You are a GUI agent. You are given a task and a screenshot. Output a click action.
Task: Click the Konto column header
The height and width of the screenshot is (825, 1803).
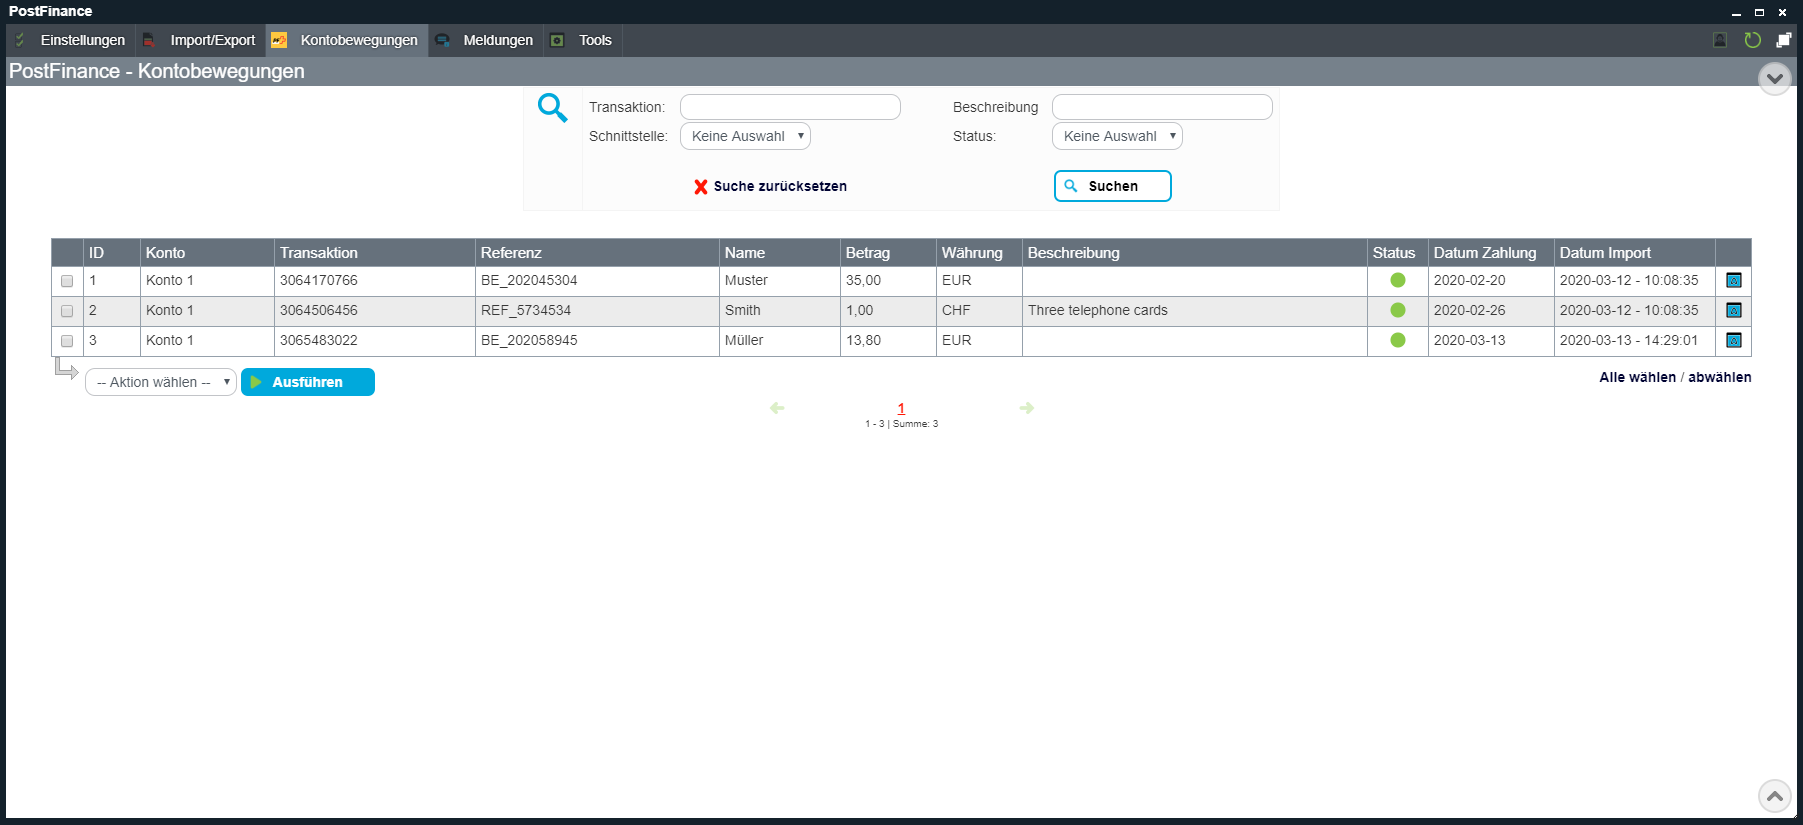tap(207, 253)
